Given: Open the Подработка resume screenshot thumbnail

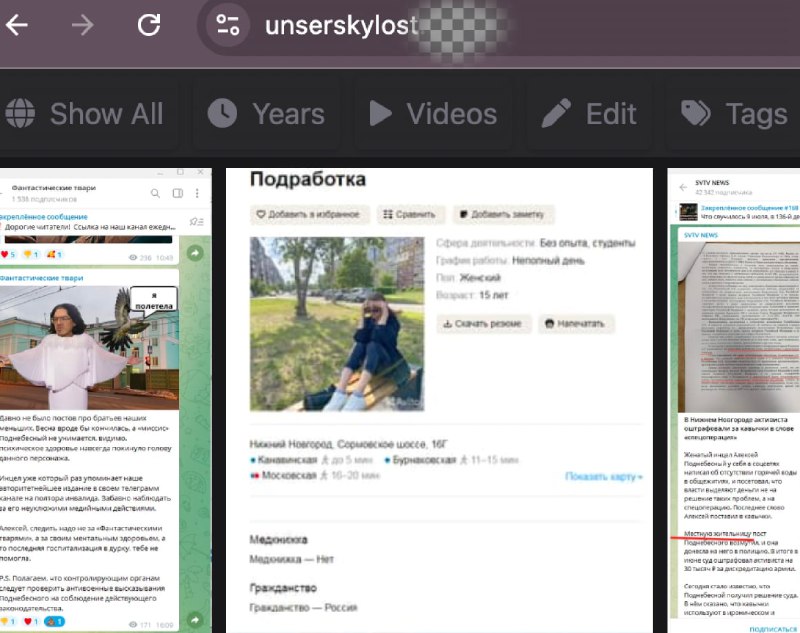Looking at the screenshot, I should point(439,400).
